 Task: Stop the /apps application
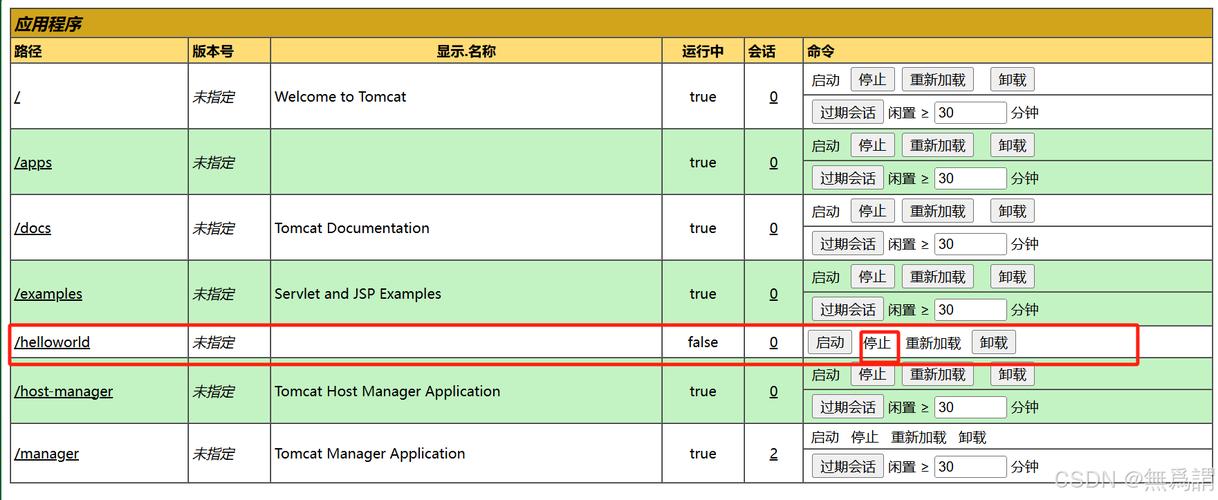(x=872, y=146)
